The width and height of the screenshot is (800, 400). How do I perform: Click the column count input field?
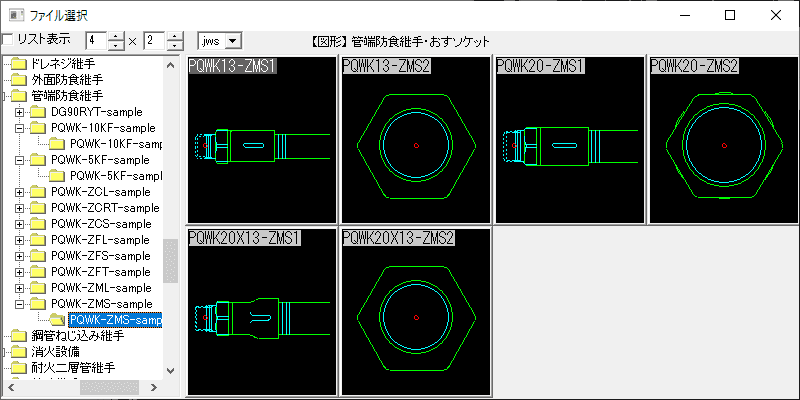coord(95,41)
